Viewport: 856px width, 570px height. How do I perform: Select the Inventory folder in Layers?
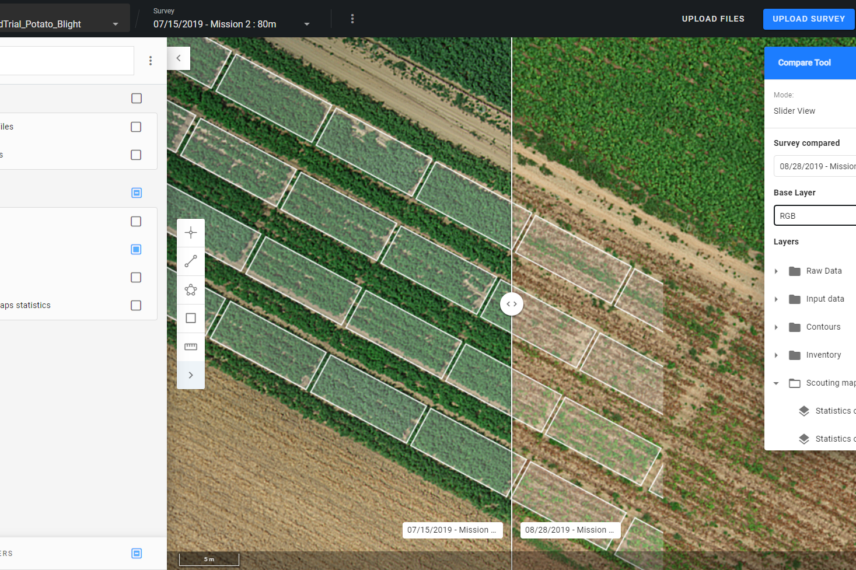pos(823,355)
